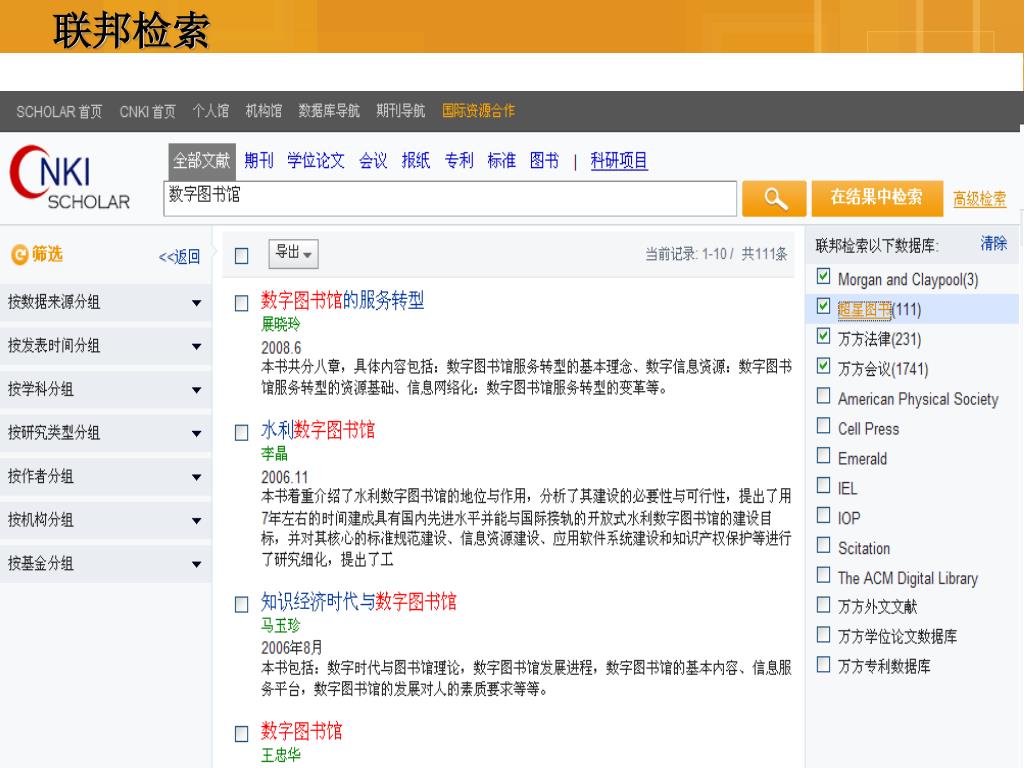Click author name 展晓玲
The image size is (1024, 768).
click(x=280, y=325)
